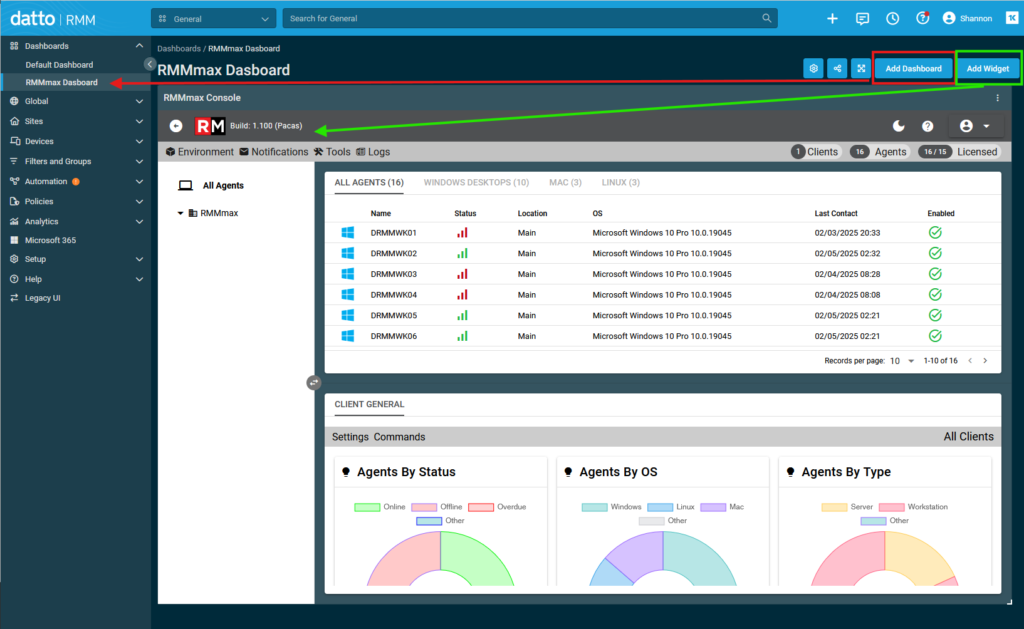Open the console overflow menu with three dots
Viewport: 1024px width, 629px height.
(997, 96)
